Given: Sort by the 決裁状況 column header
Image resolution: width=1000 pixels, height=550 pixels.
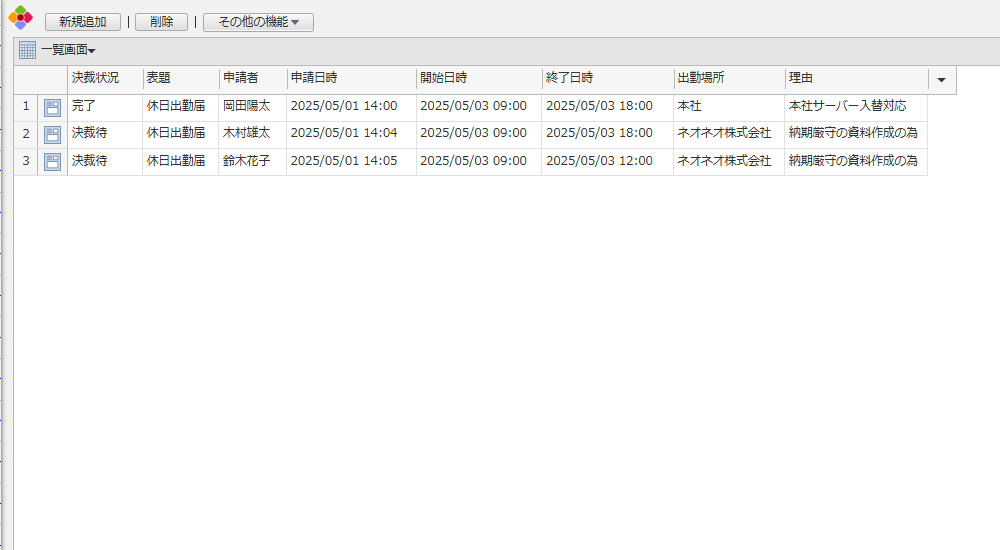Looking at the screenshot, I should (95, 78).
